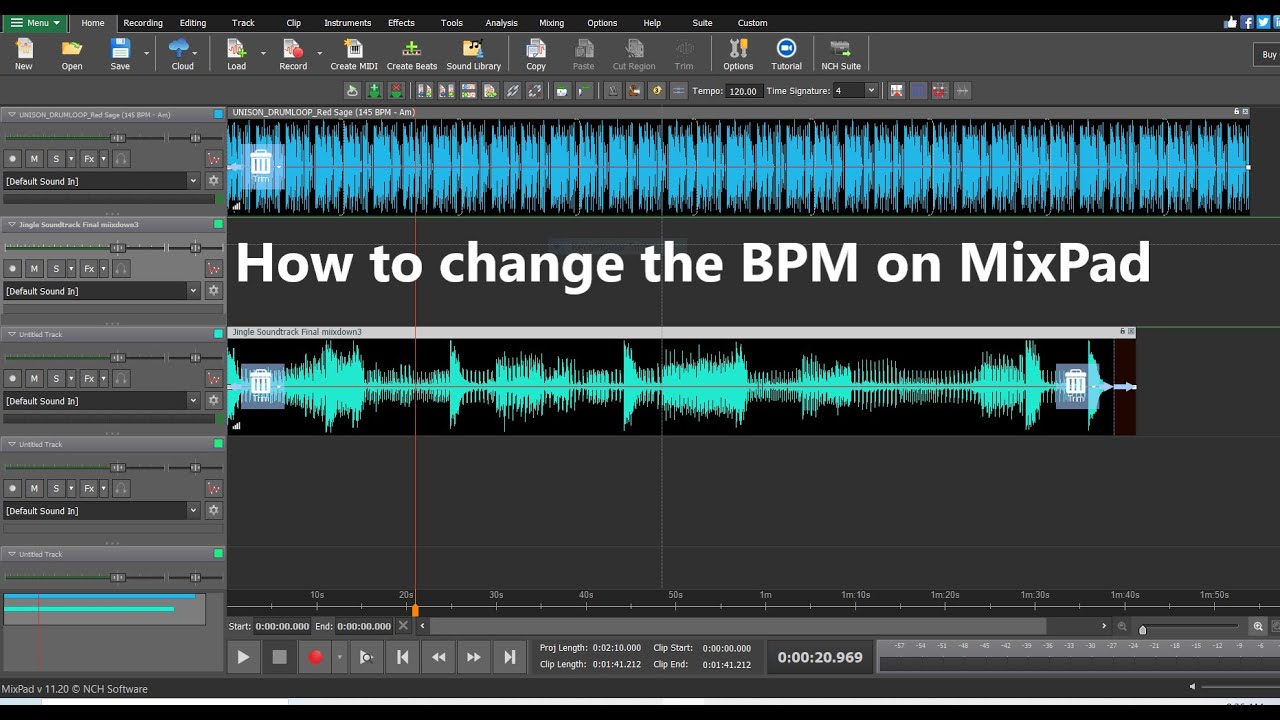The height and width of the screenshot is (720, 1280).
Task: Open the Analysis tab
Action: coord(501,23)
